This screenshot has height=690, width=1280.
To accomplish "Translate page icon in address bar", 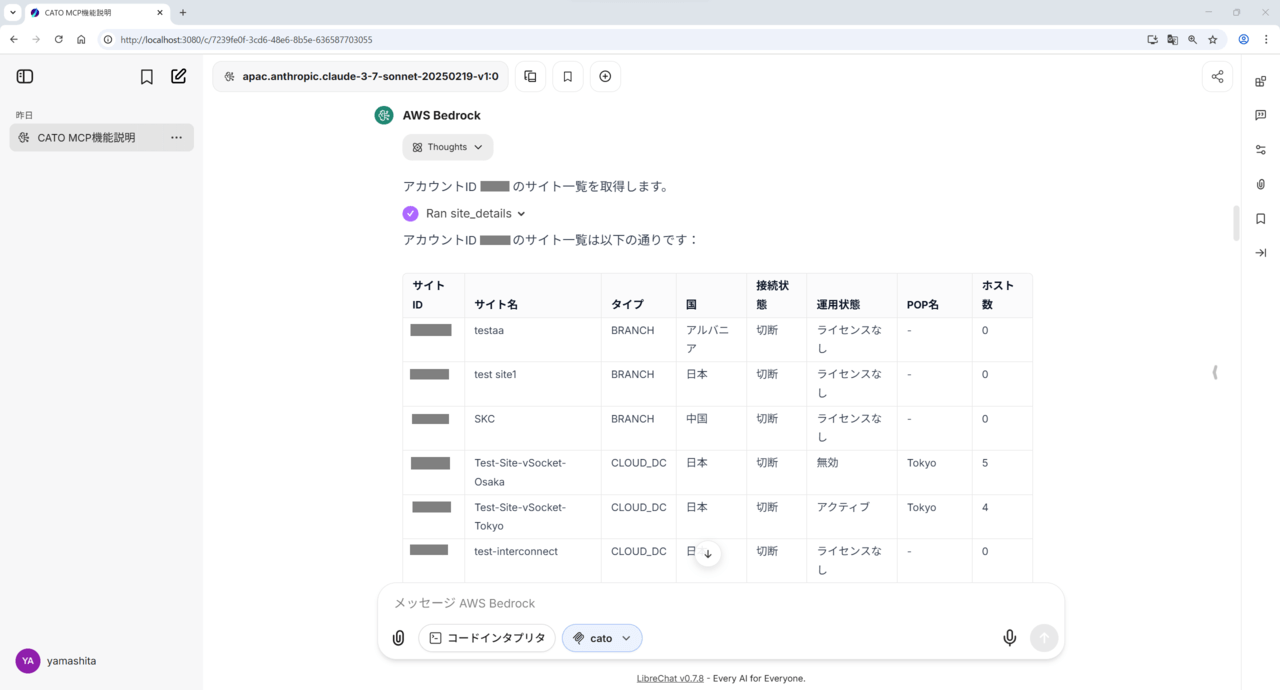I will [1173, 40].
